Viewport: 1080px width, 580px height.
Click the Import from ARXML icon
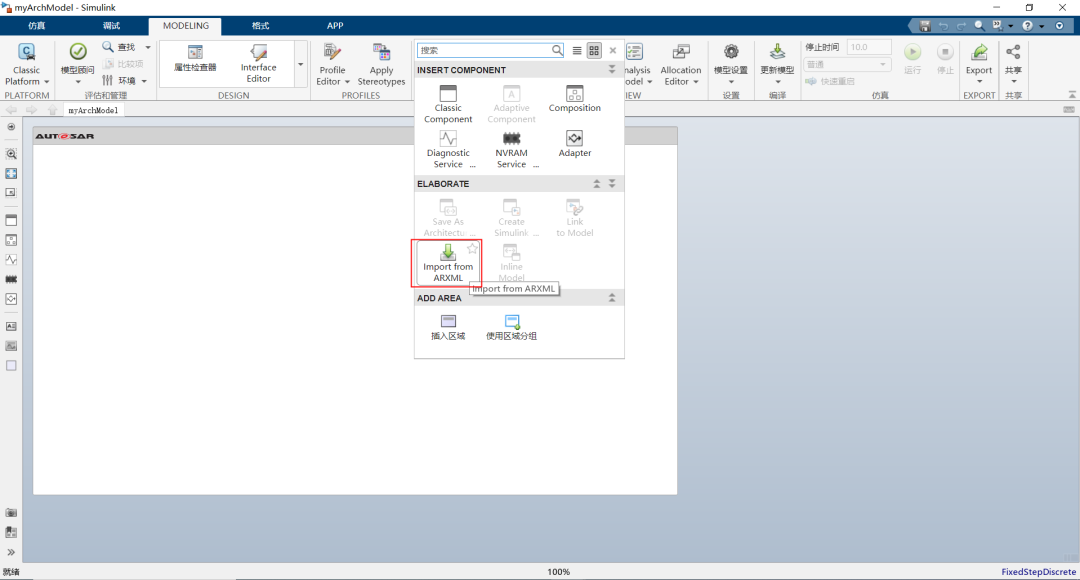tap(448, 253)
